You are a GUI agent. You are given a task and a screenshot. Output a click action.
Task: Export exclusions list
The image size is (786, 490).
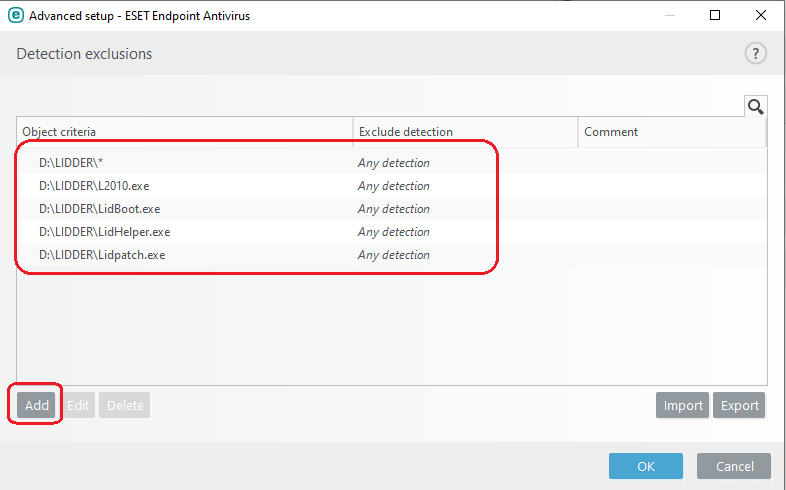click(x=739, y=405)
